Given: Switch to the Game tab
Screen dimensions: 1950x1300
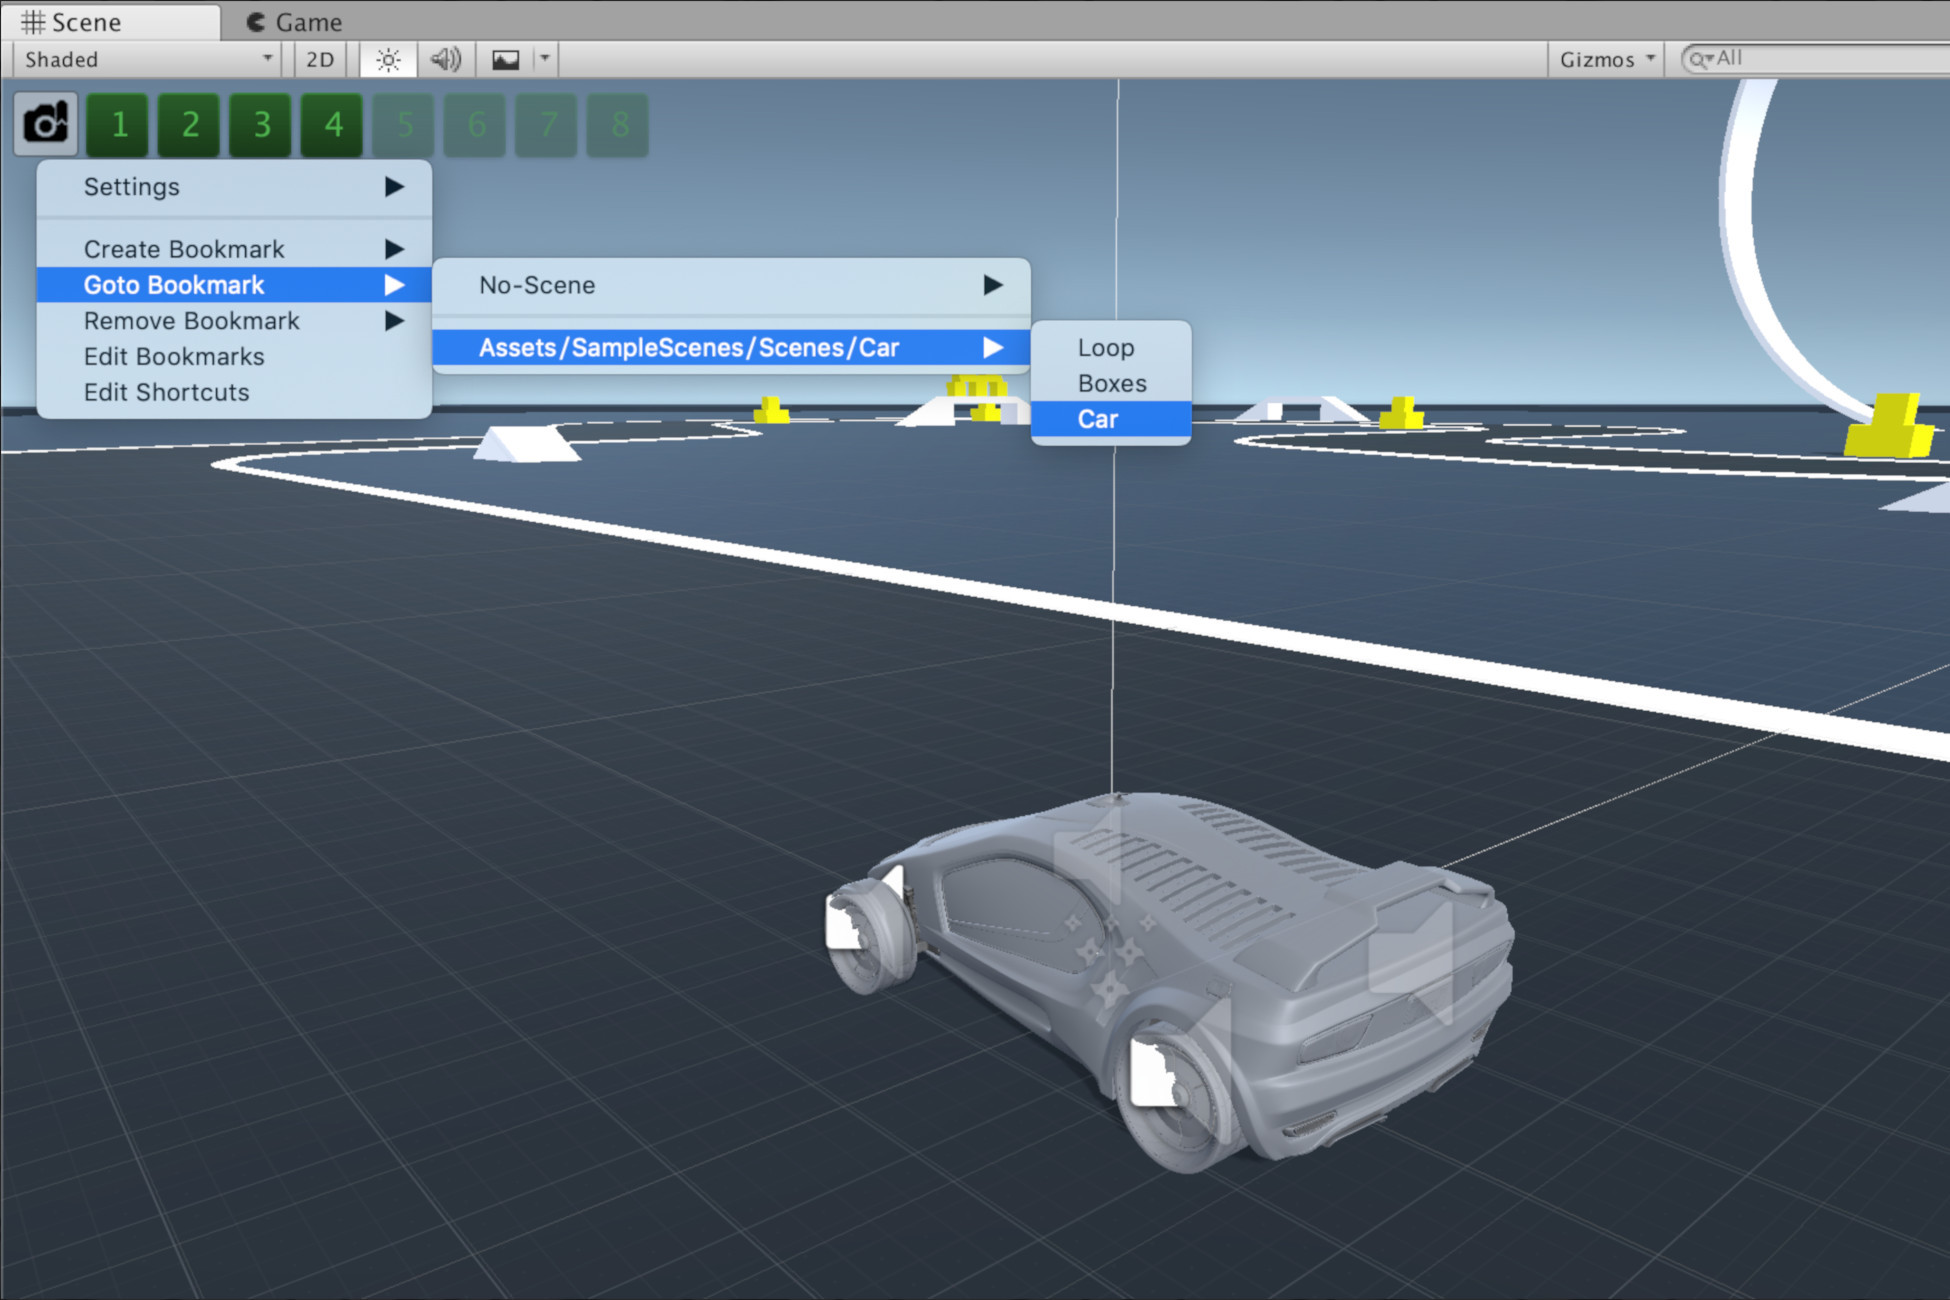Looking at the screenshot, I should pos(295,21).
